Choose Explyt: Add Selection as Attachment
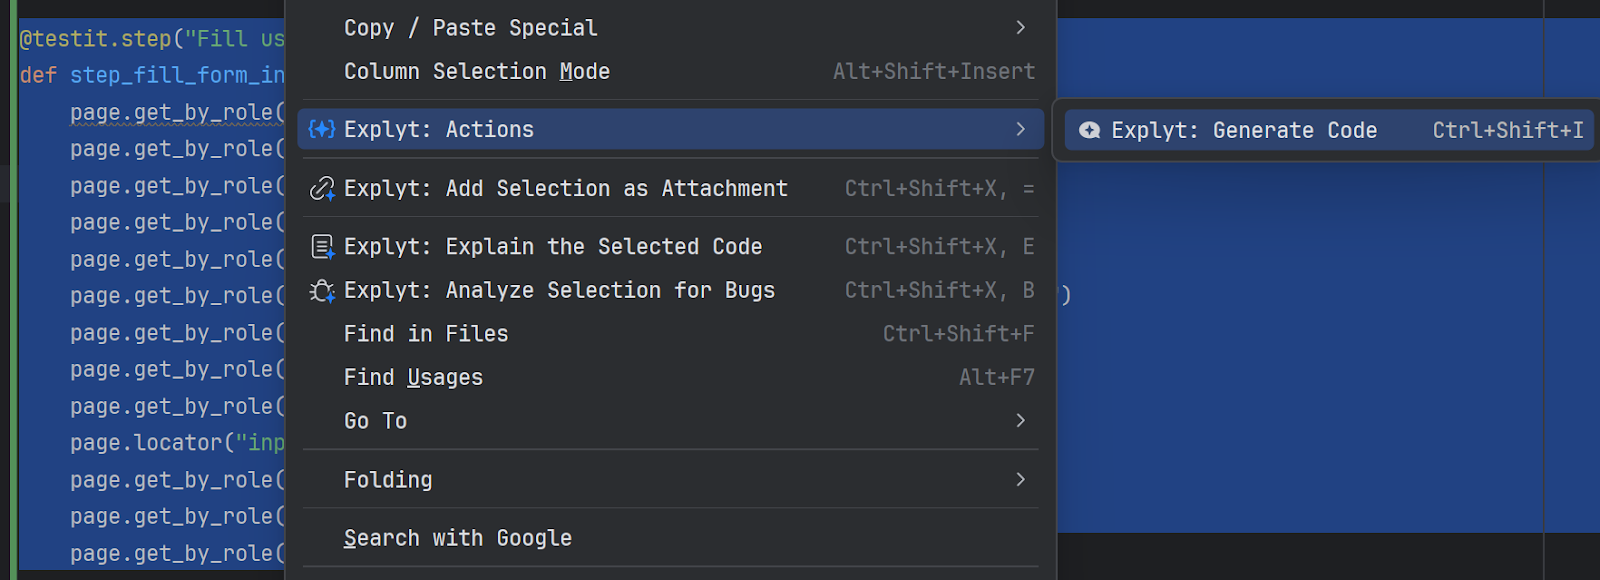The height and width of the screenshot is (580, 1600). 566,188
